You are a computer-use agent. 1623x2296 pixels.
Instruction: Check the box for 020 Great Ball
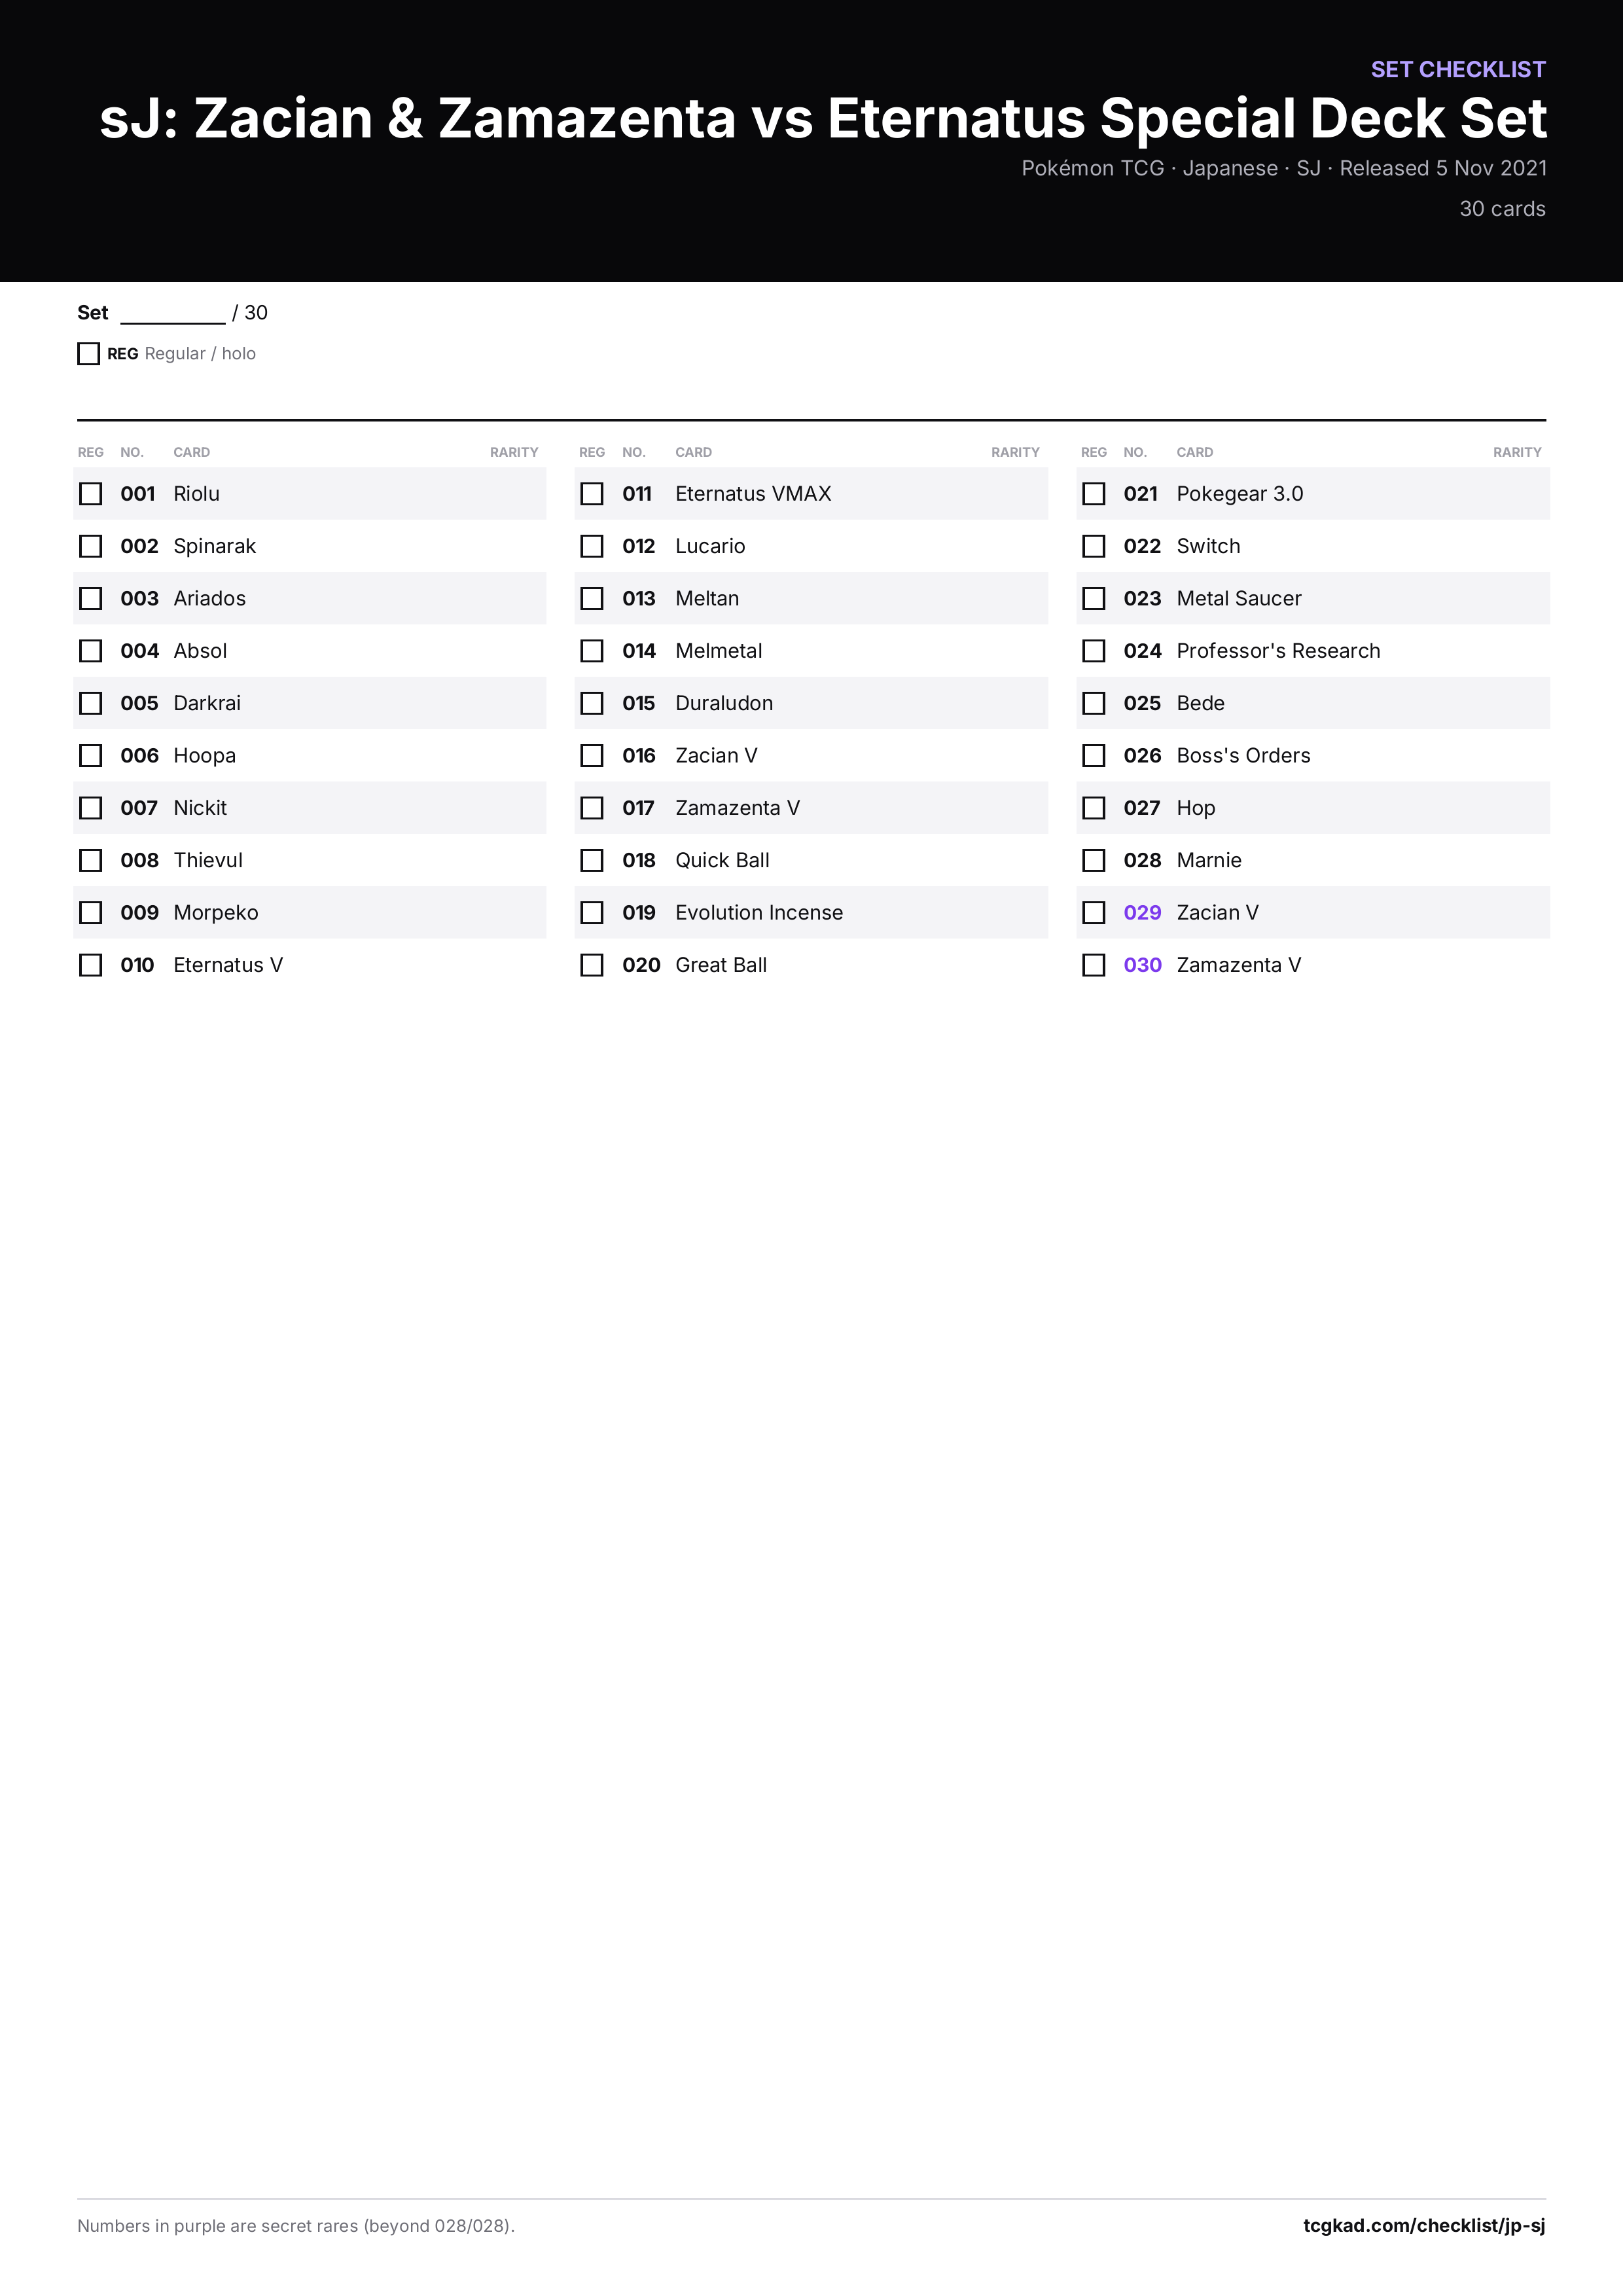point(592,965)
